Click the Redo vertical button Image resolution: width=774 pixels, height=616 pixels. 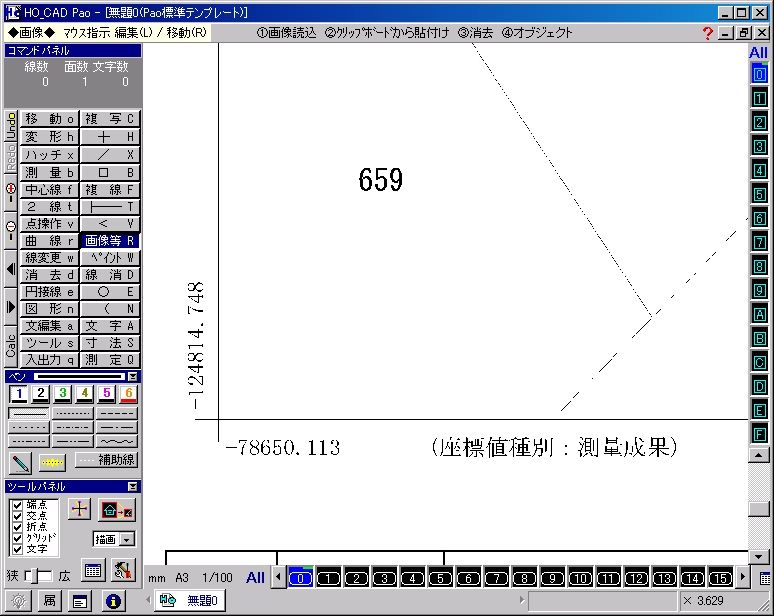click(x=11, y=157)
